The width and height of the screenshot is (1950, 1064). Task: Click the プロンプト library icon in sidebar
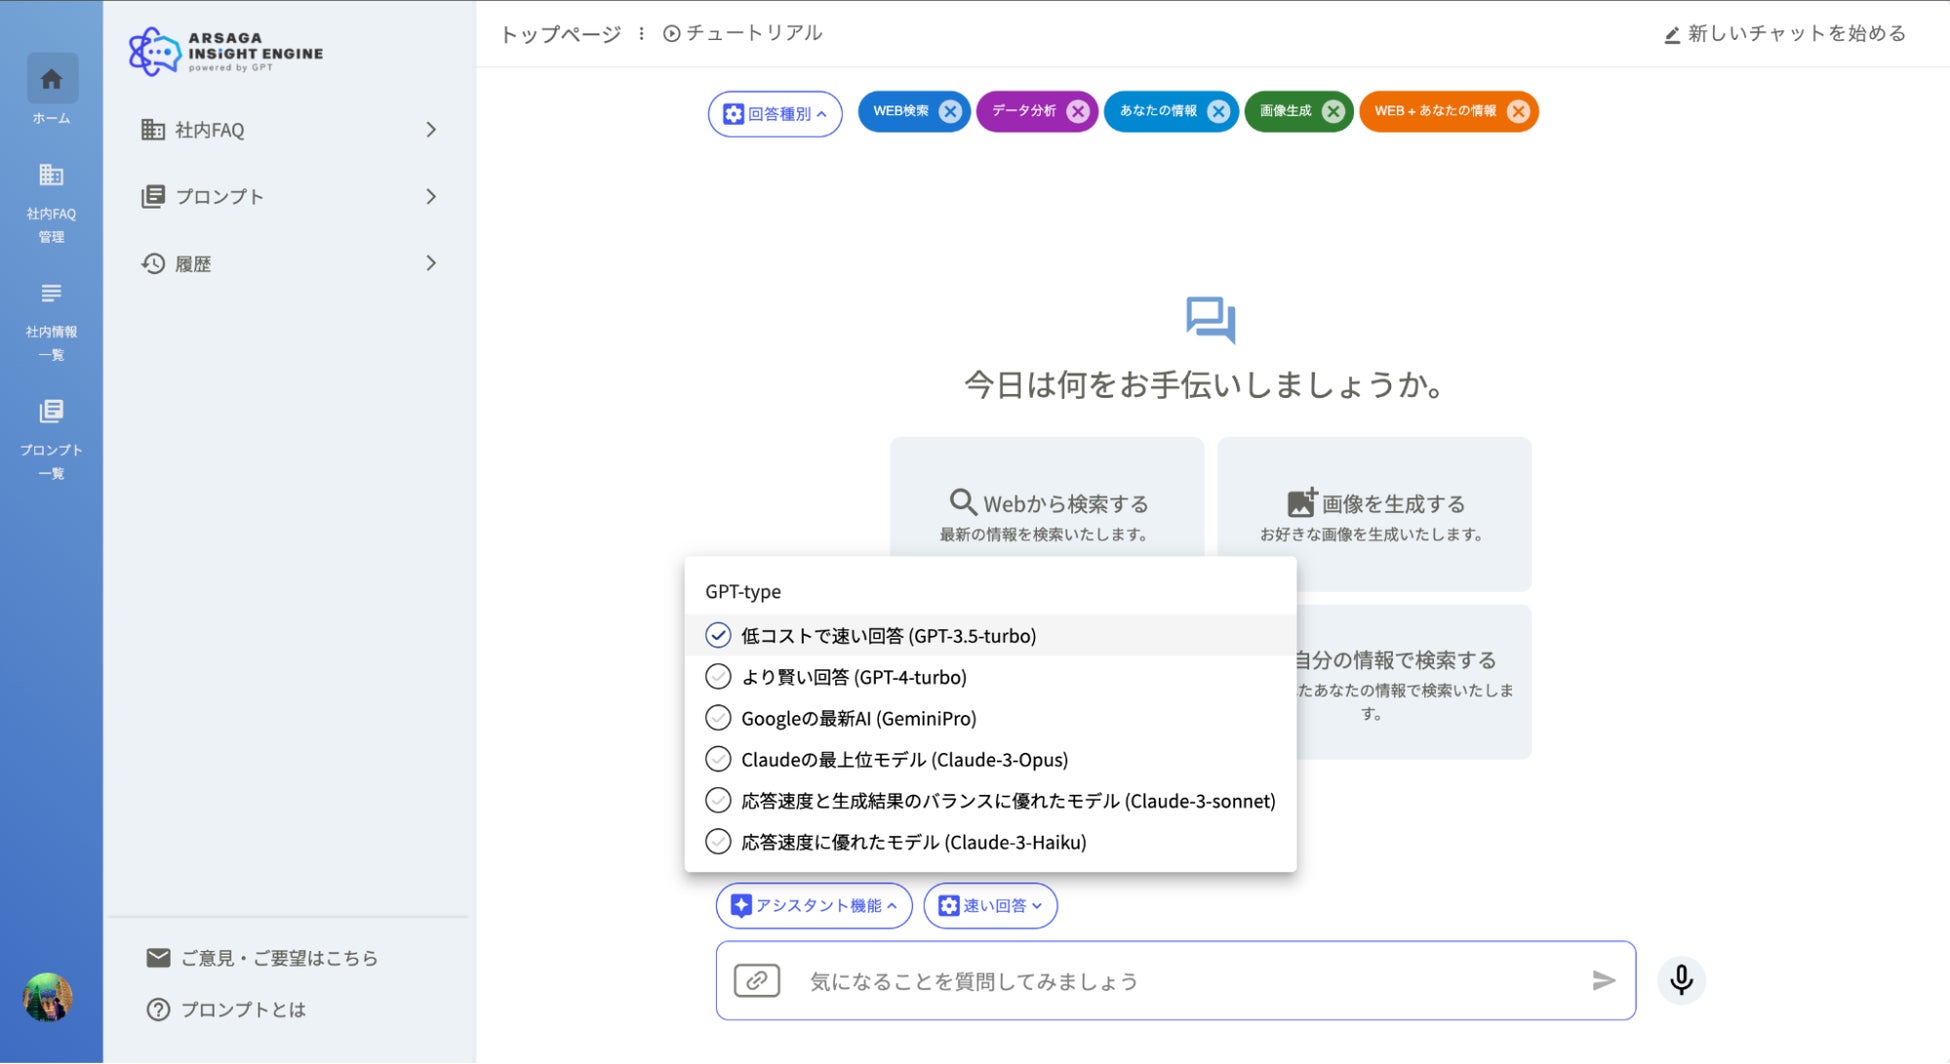153,197
